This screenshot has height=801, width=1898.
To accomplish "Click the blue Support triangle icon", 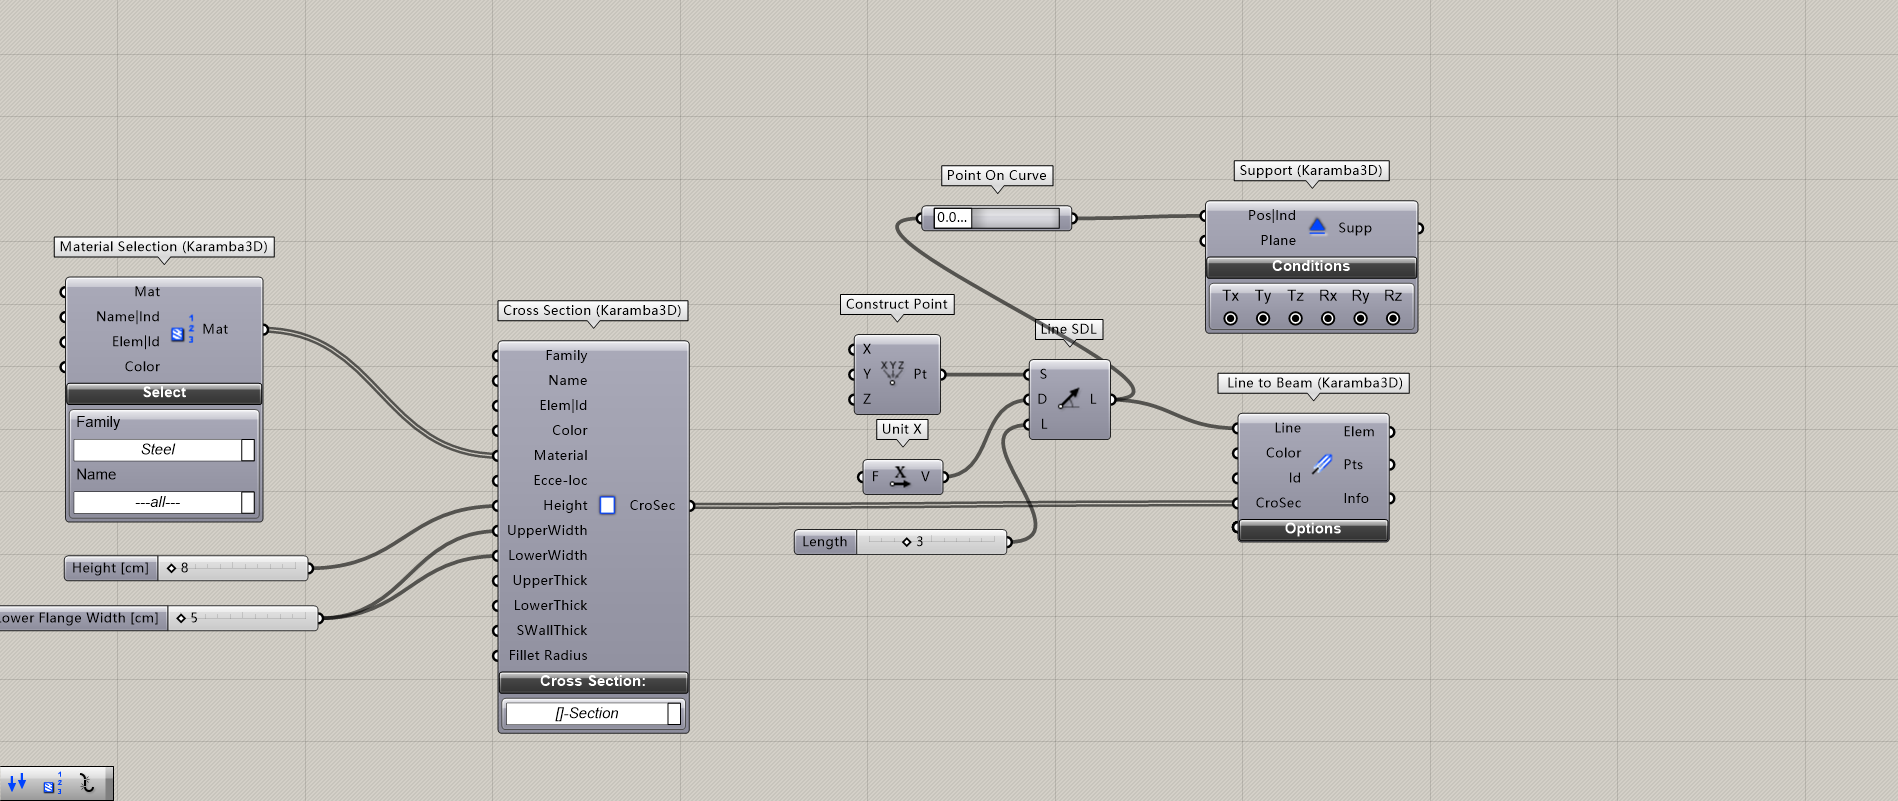I will [x=1317, y=227].
